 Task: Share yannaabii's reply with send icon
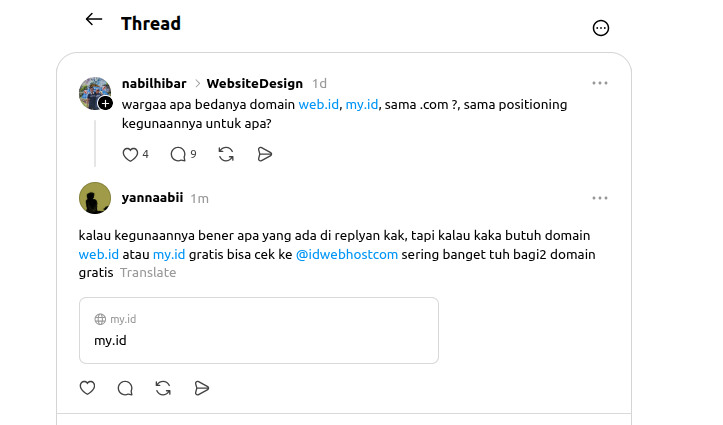201,388
